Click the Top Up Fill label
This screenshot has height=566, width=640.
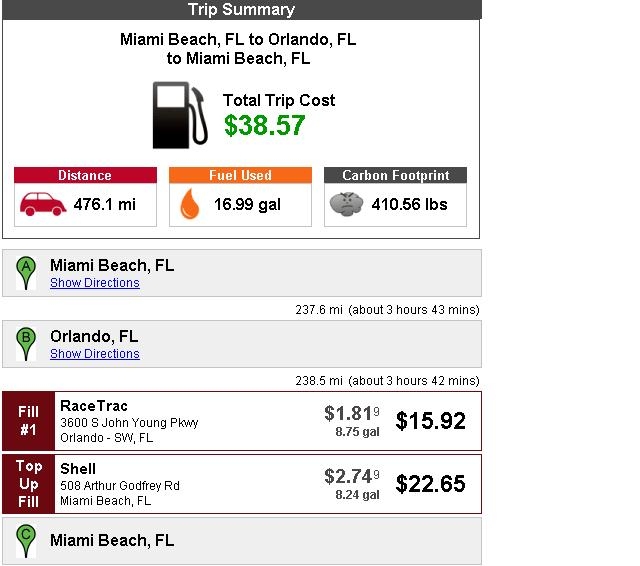(28, 484)
